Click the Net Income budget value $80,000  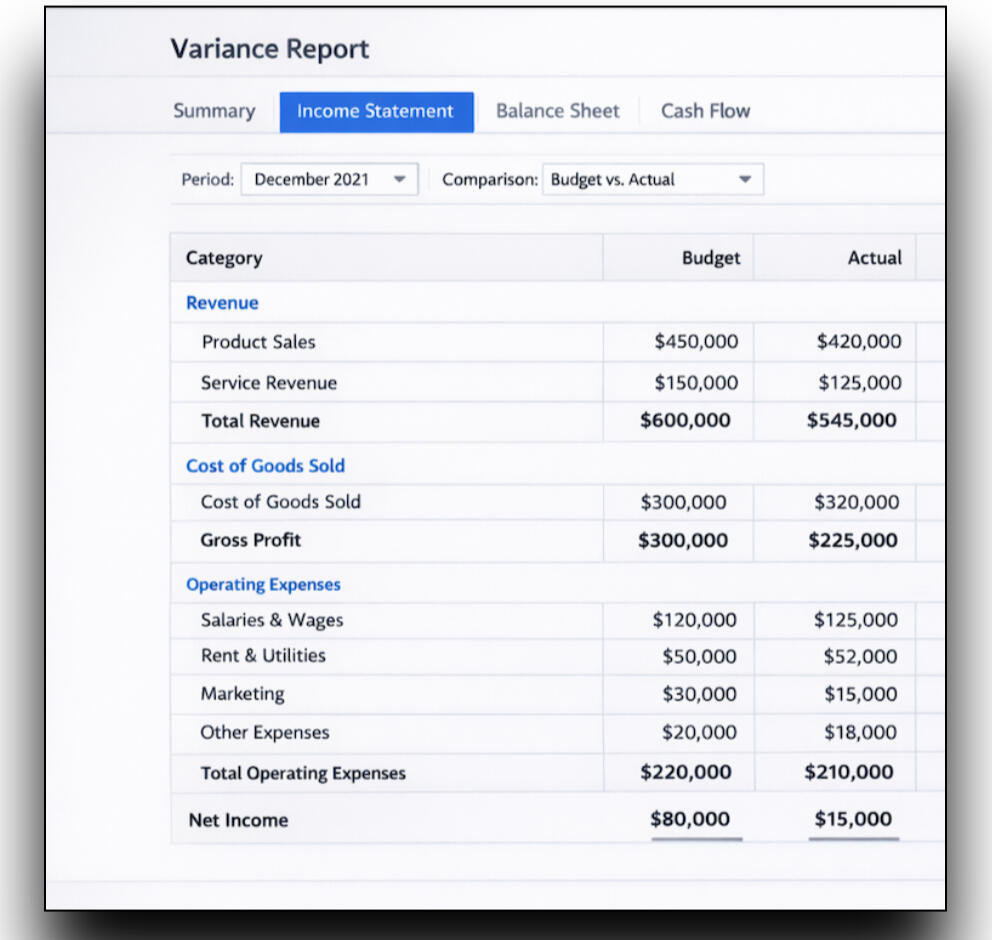690,820
